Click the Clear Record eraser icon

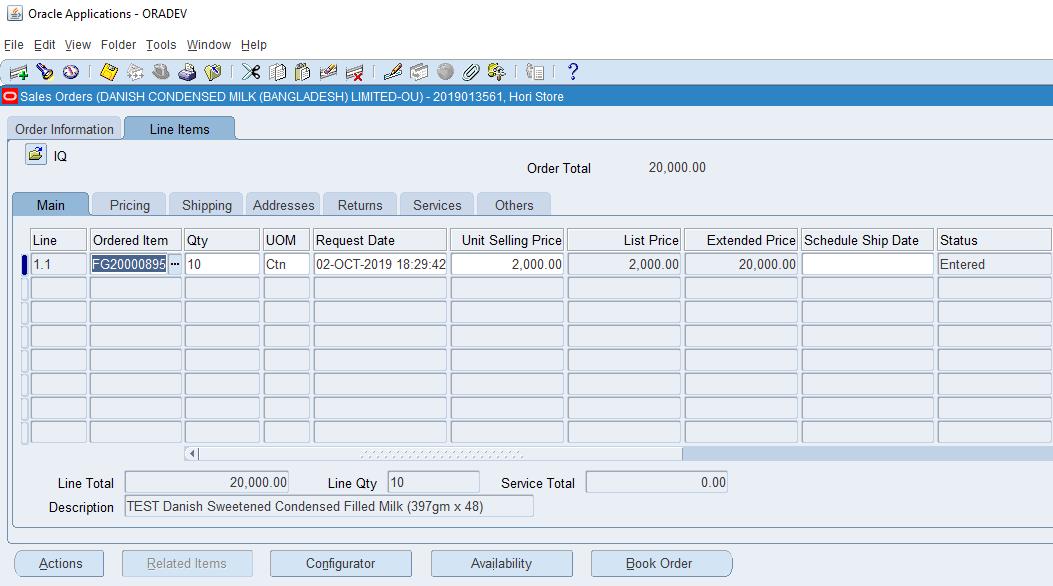tap(328, 72)
